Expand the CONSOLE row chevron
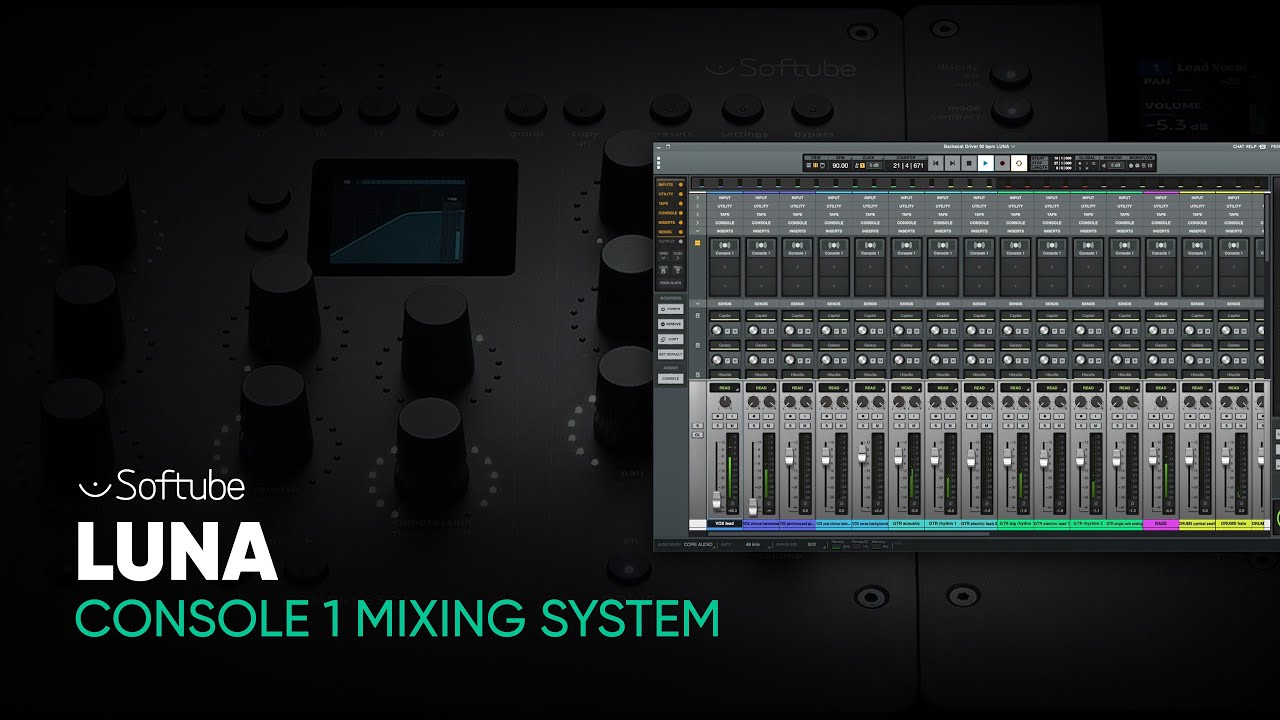 point(697,223)
